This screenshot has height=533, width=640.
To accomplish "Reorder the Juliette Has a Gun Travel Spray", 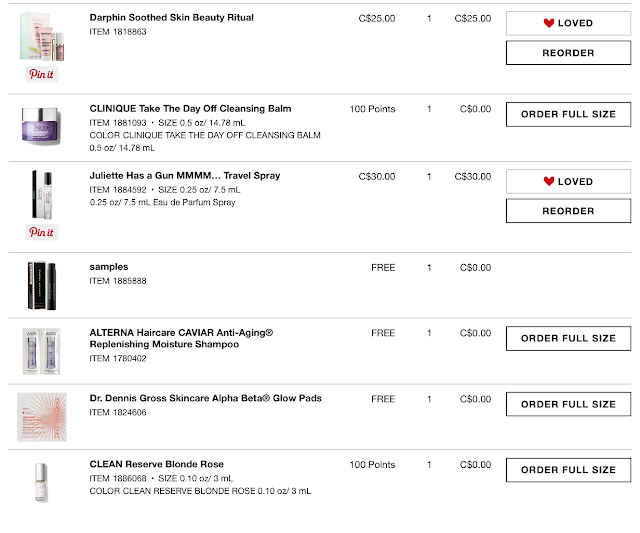I will tap(567, 211).
